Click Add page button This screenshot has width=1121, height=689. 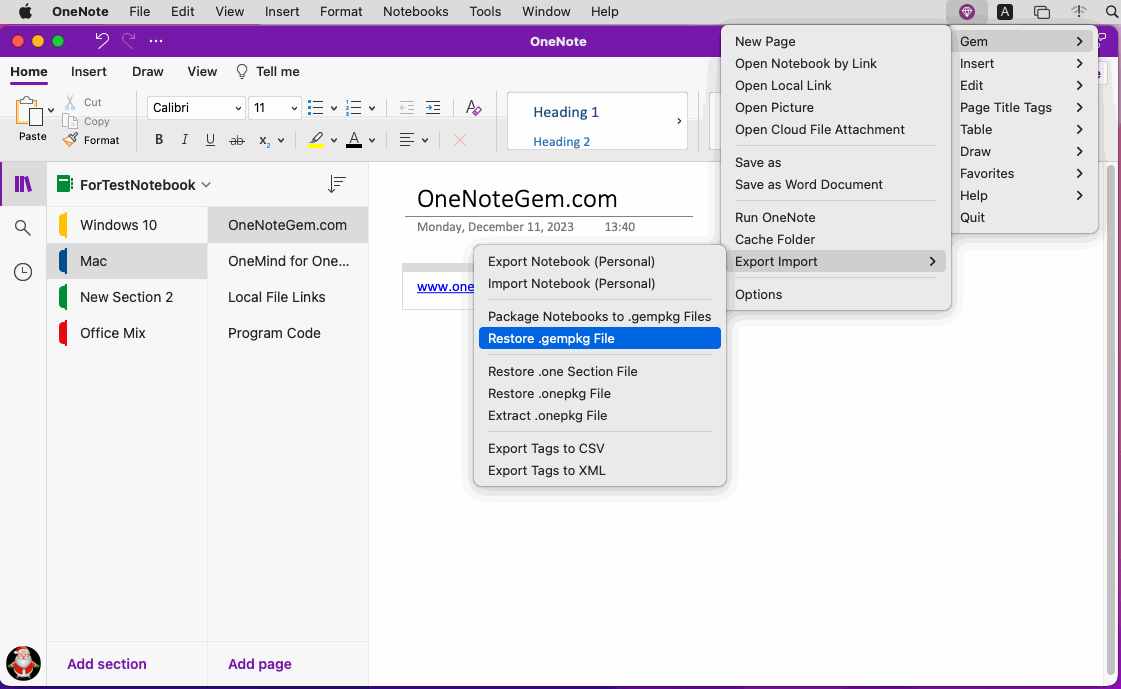[x=260, y=664]
